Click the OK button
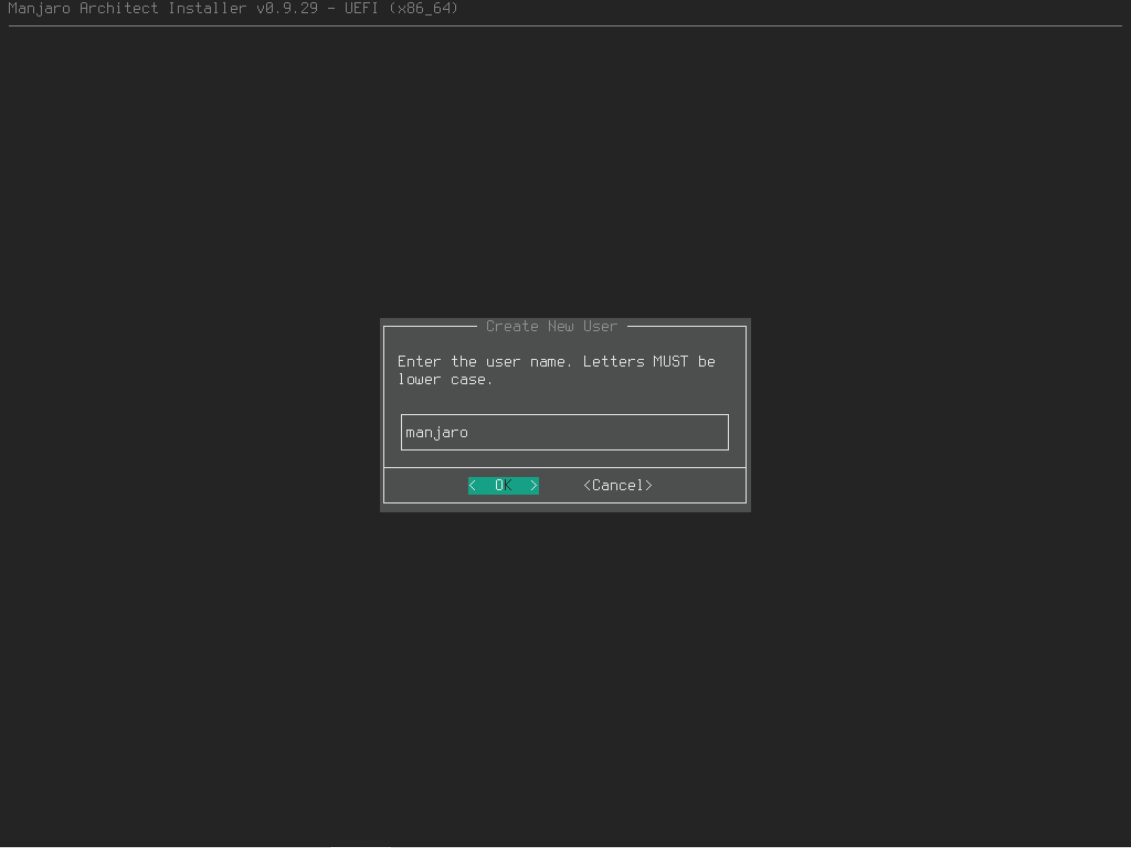The width and height of the screenshot is (1131, 848). coord(503,486)
